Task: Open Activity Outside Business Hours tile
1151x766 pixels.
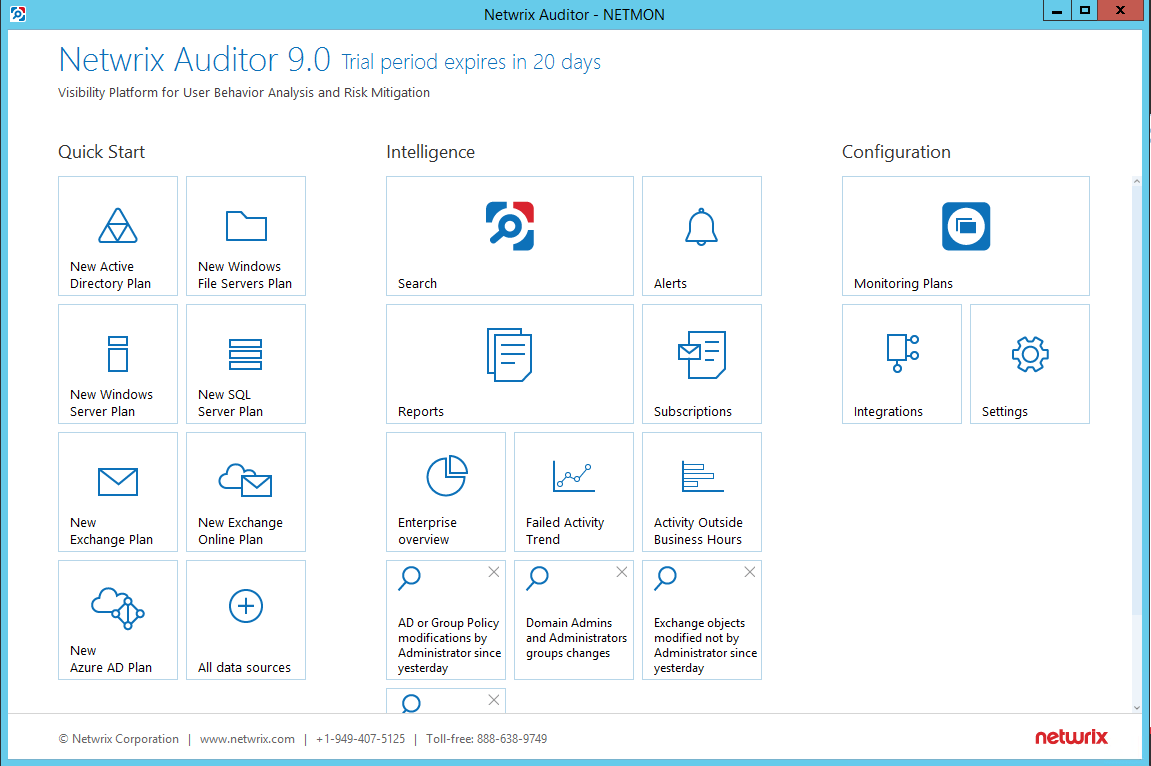Action: [702, 492]
